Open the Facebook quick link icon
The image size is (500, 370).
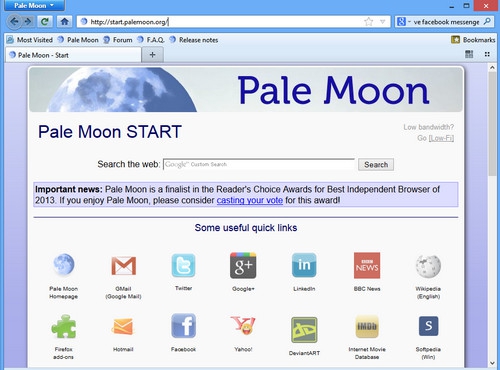click(x=183, y=326)
